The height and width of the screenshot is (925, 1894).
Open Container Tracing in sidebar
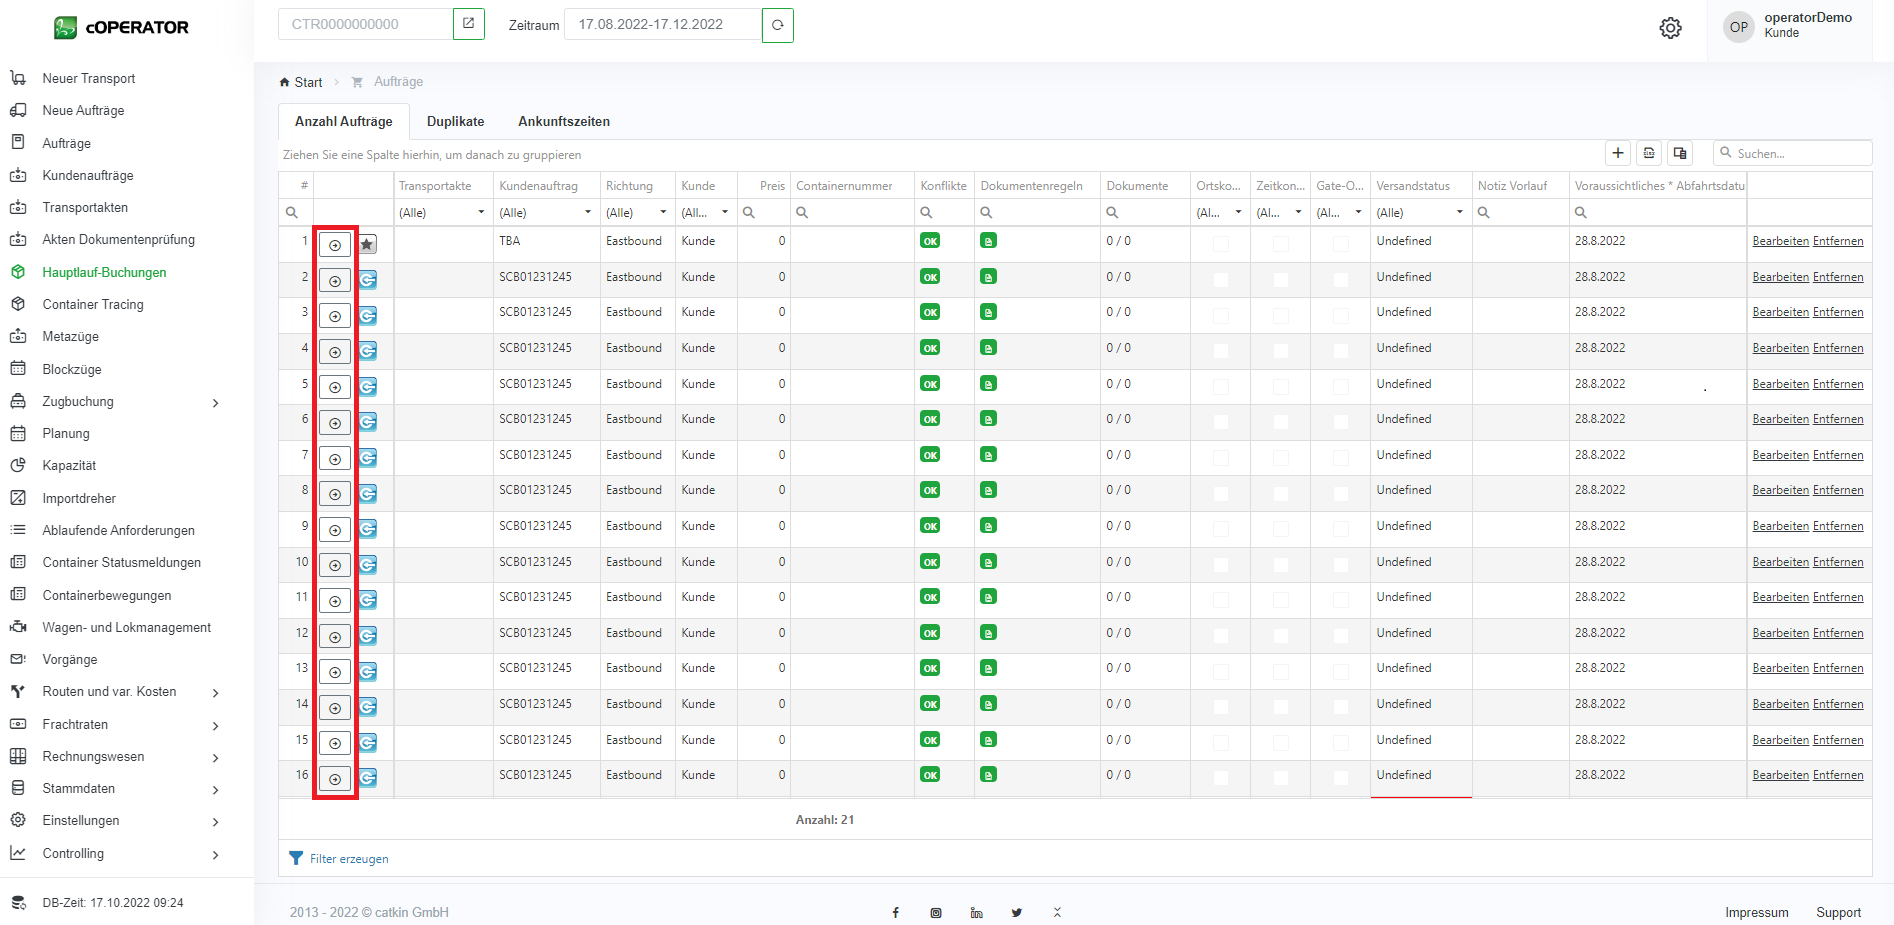(x=93, y=304)
